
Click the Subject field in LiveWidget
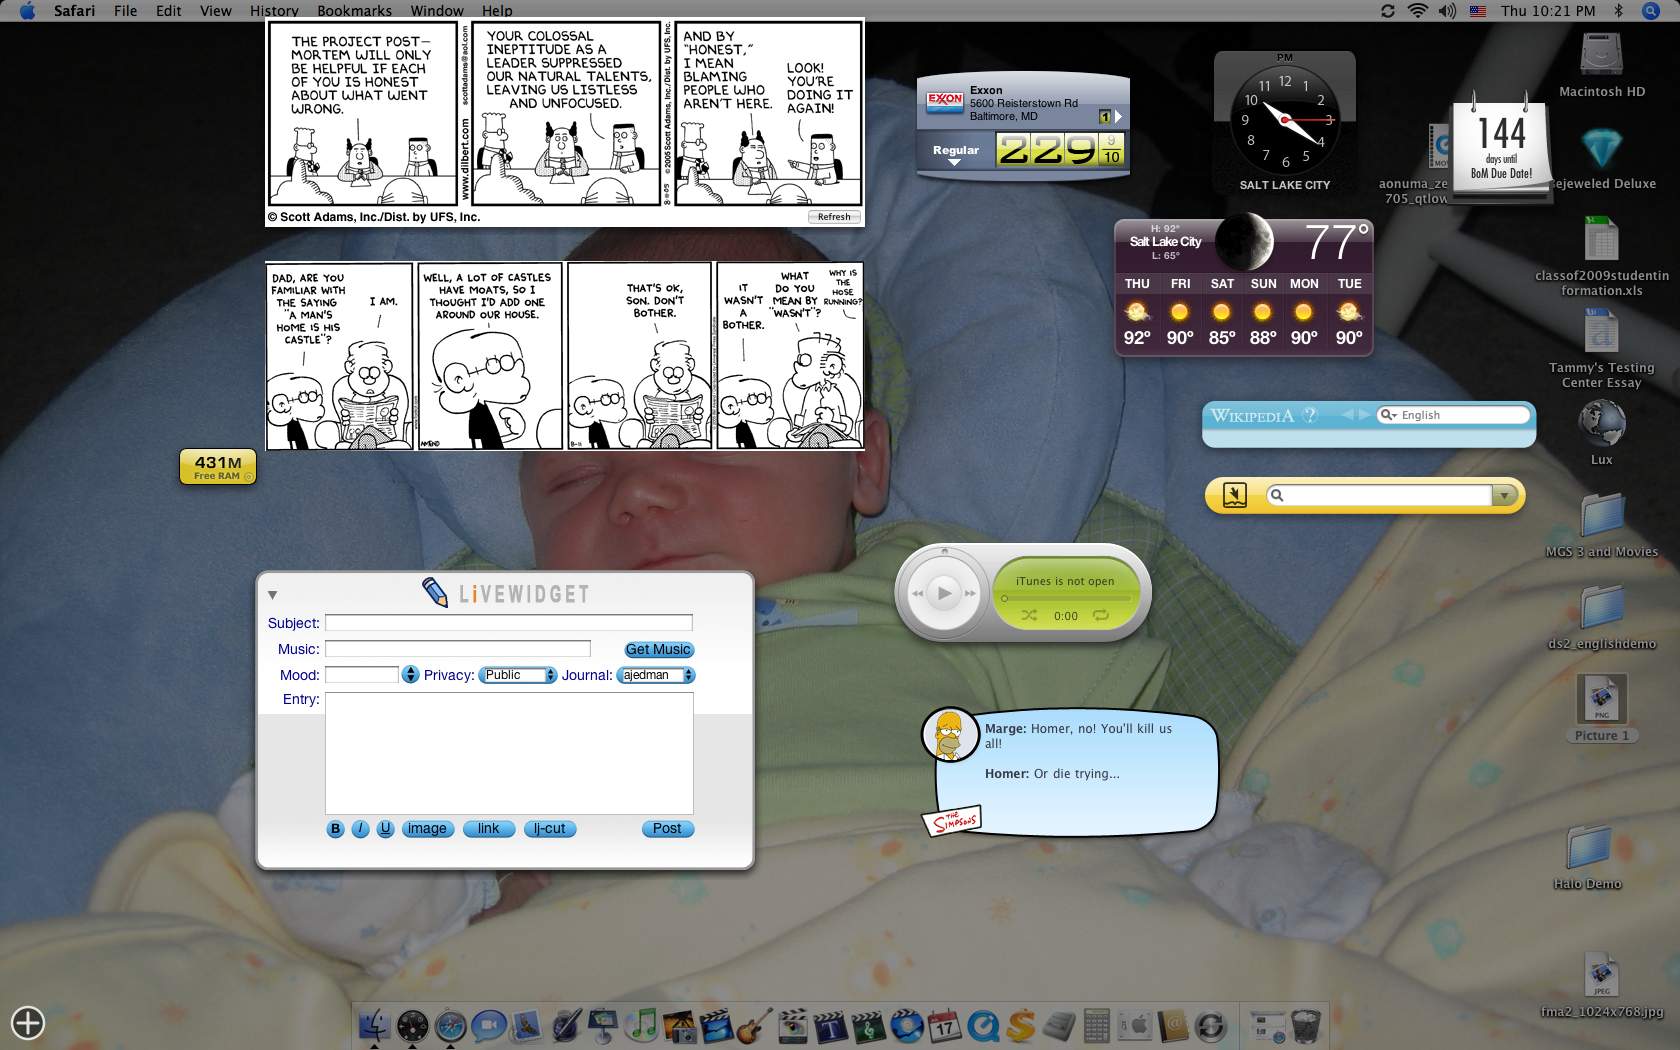(x=508, y=623)
